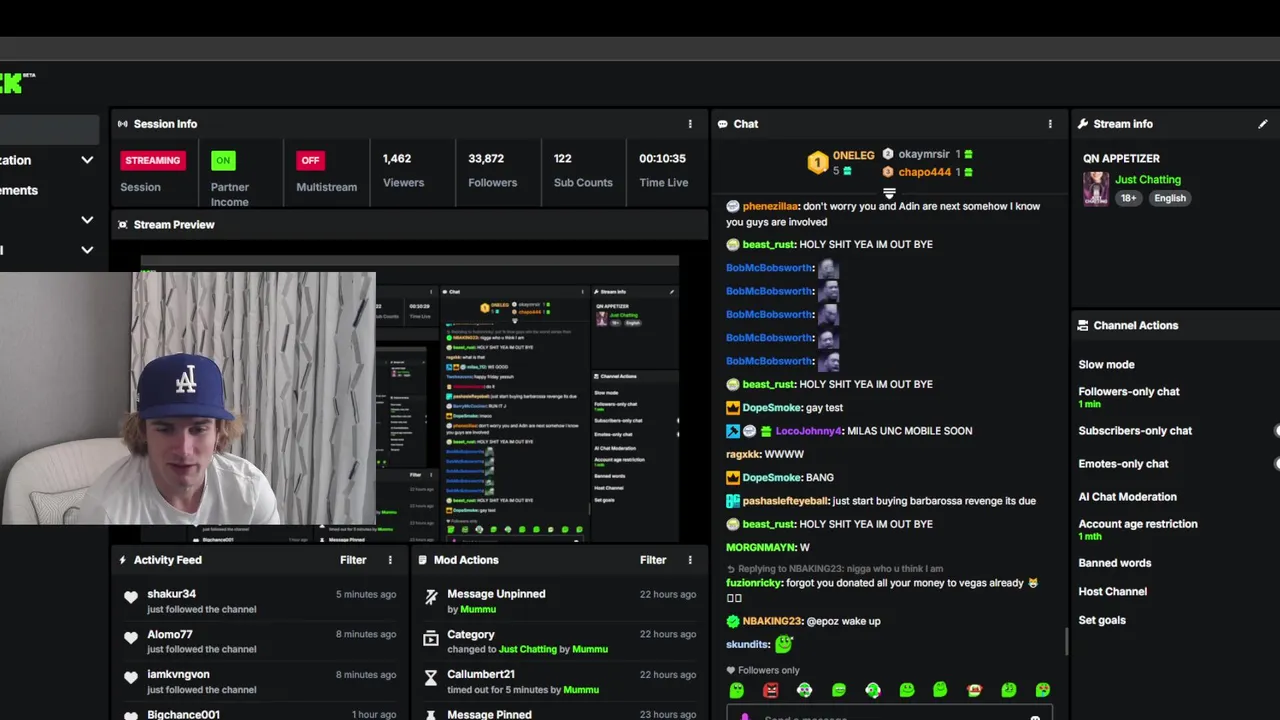Image resolution: width=1280 pixels, height=720 pixels.
Task: Edit stream info with the pencil icon
Action: coord(1263,124)
